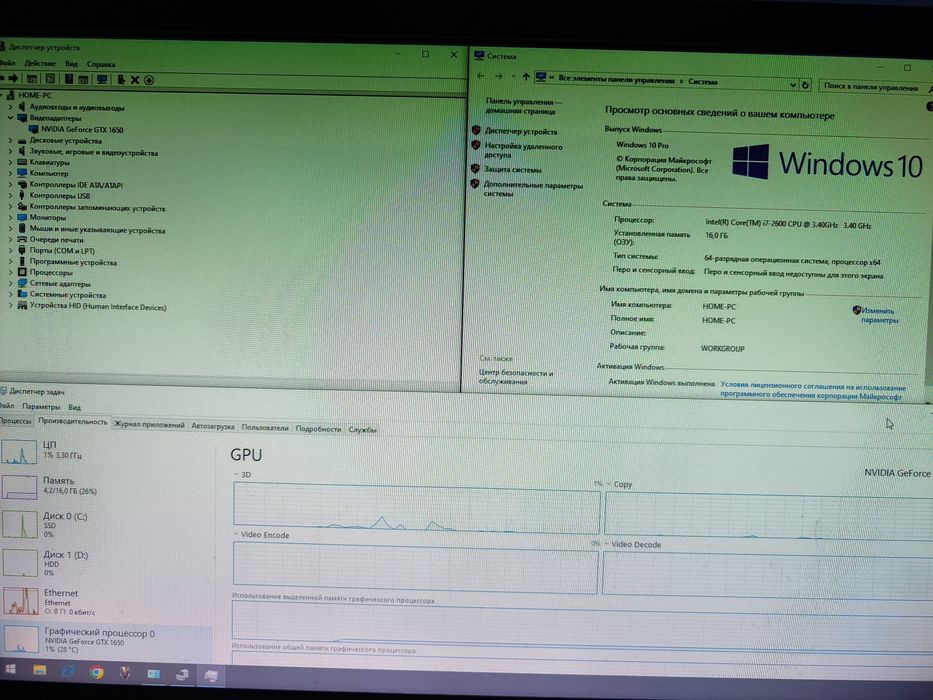Click the Device Manager help (question mark) toolbar icon
This screenshot has width=933, height=700.
pyautogui.click(x=69, y=79)
